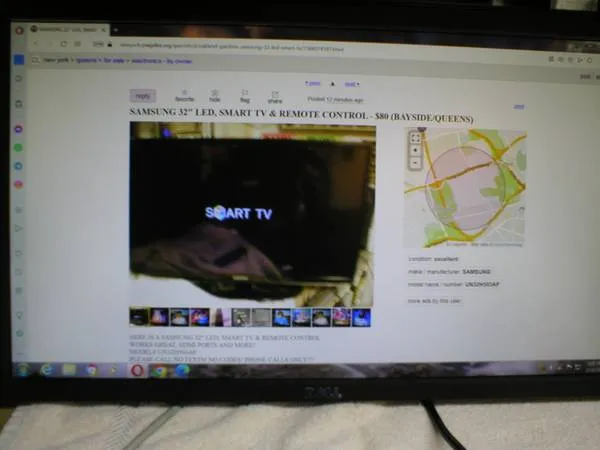The height and width of the screenshot is (450, 600).
Task: Click the reply button
Action: (x=143, y=96)
